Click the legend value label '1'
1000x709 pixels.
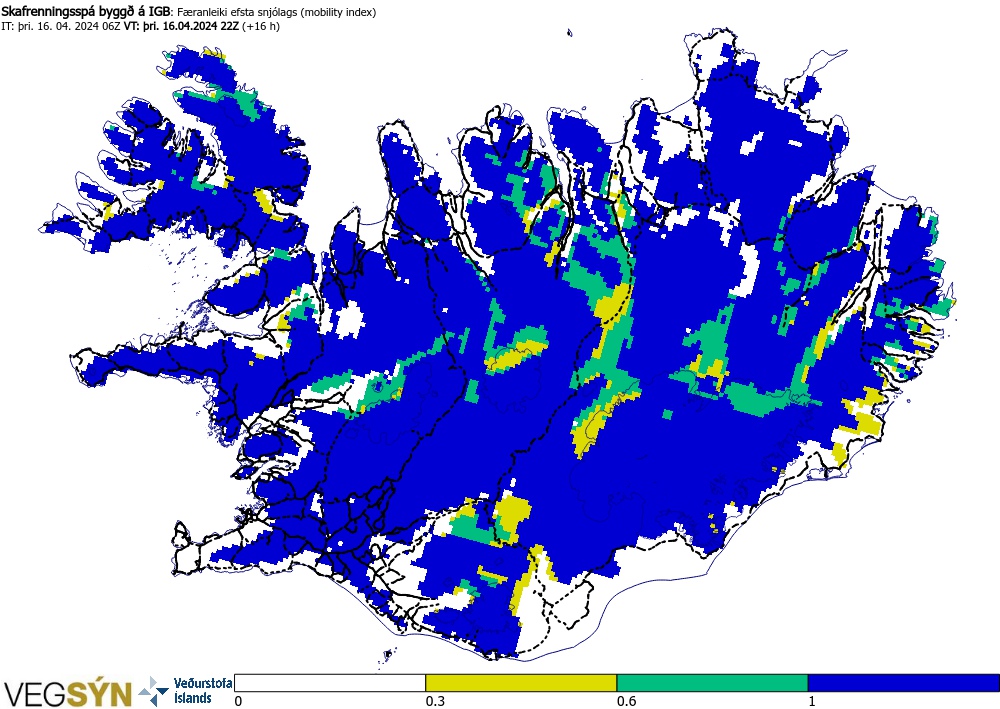[812, 701]
